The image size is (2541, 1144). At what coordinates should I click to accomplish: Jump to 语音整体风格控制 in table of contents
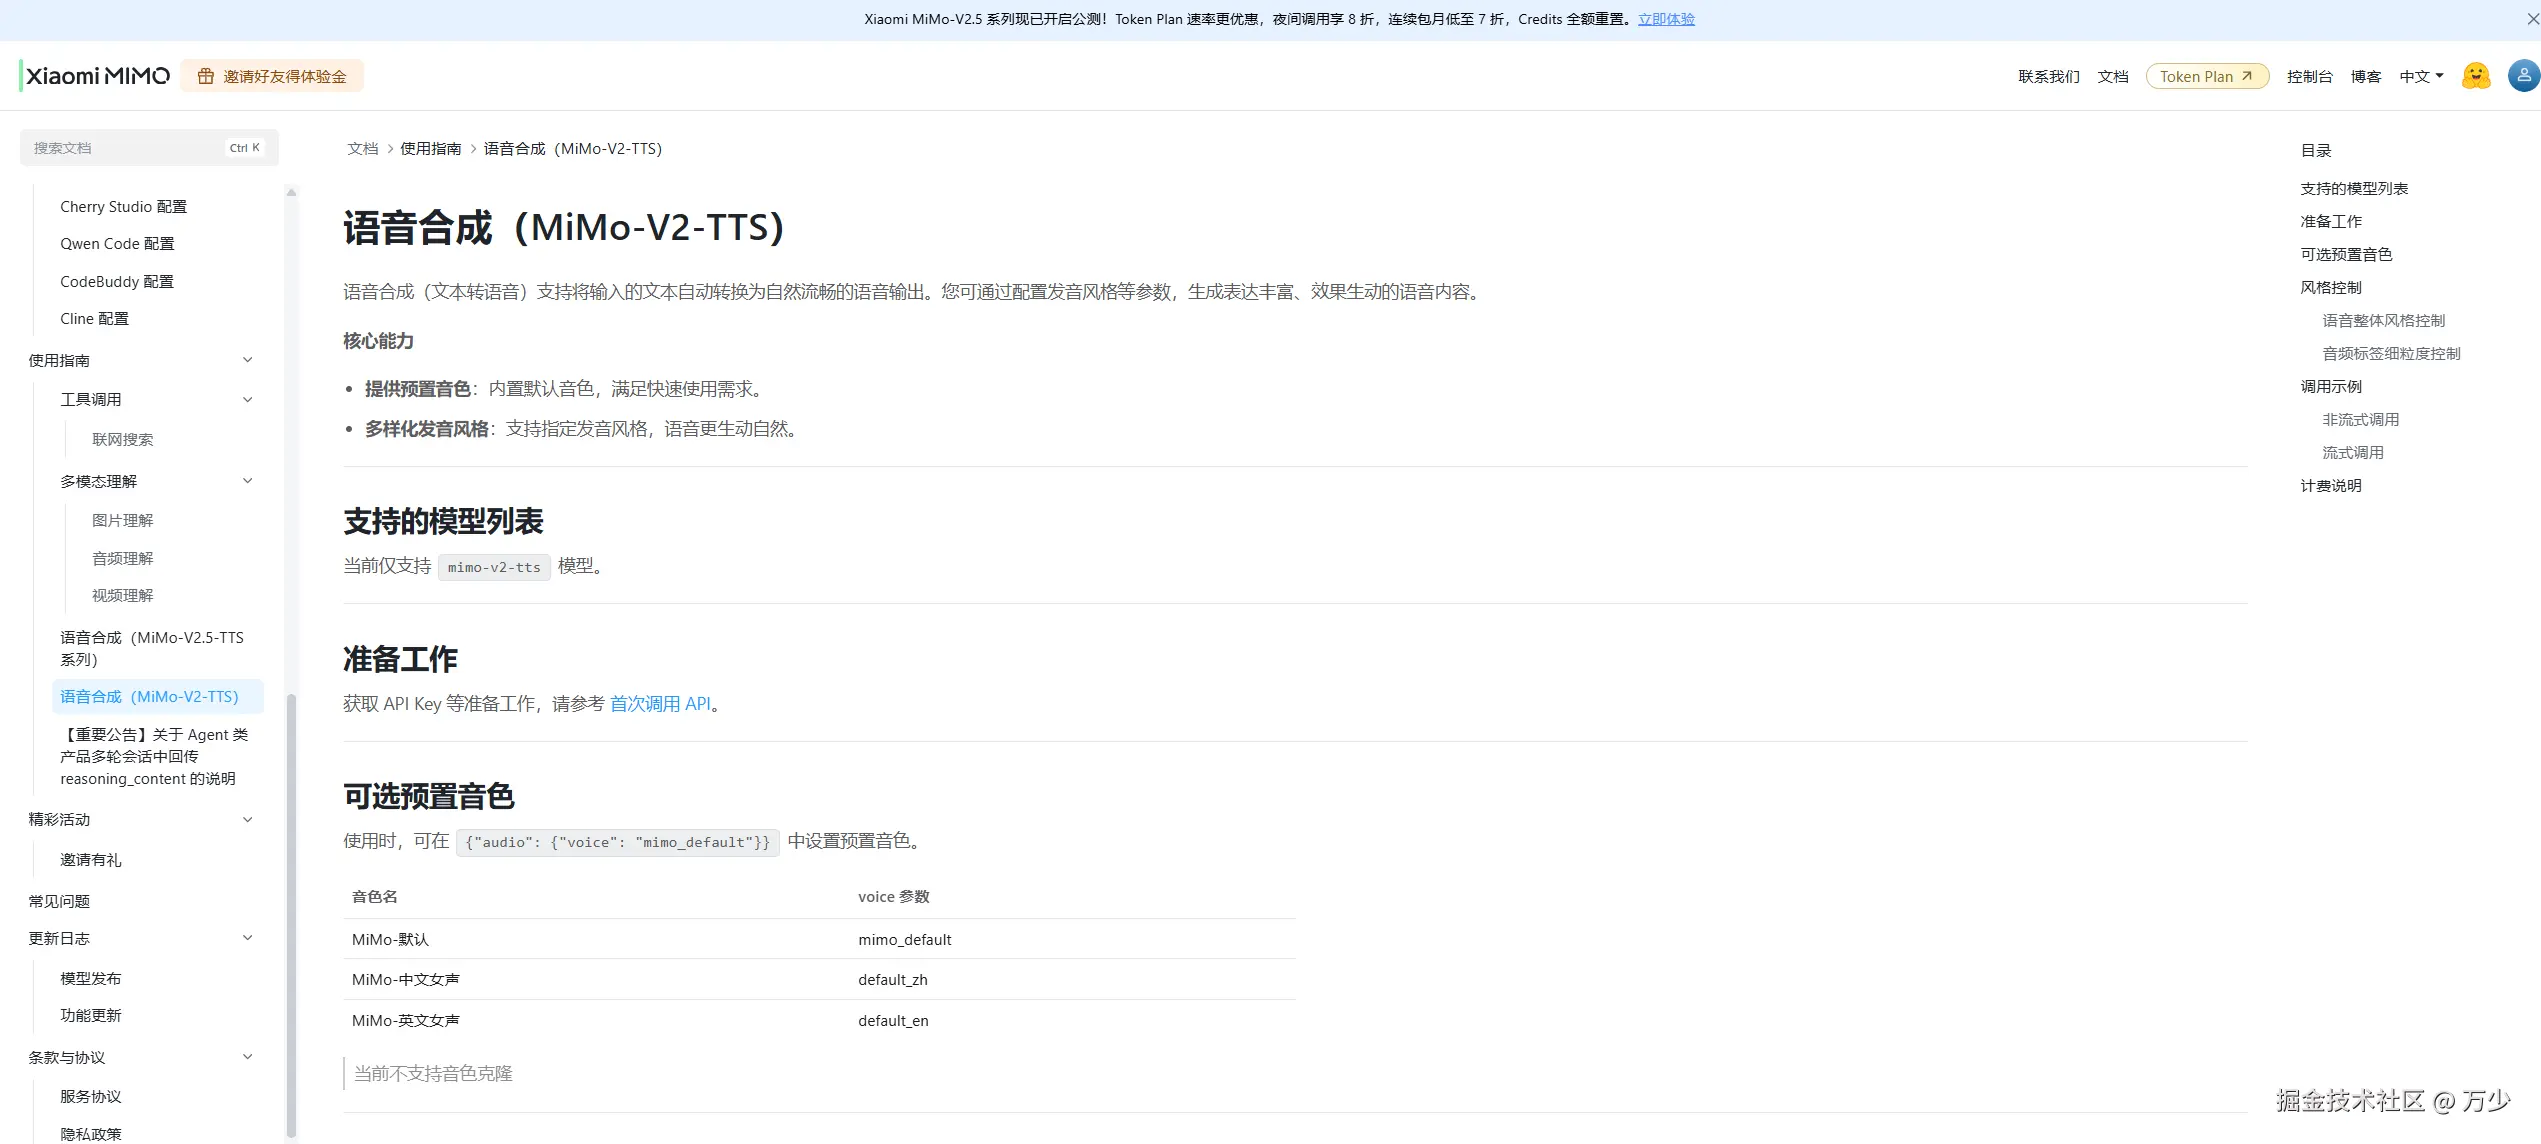point(2383,321)
